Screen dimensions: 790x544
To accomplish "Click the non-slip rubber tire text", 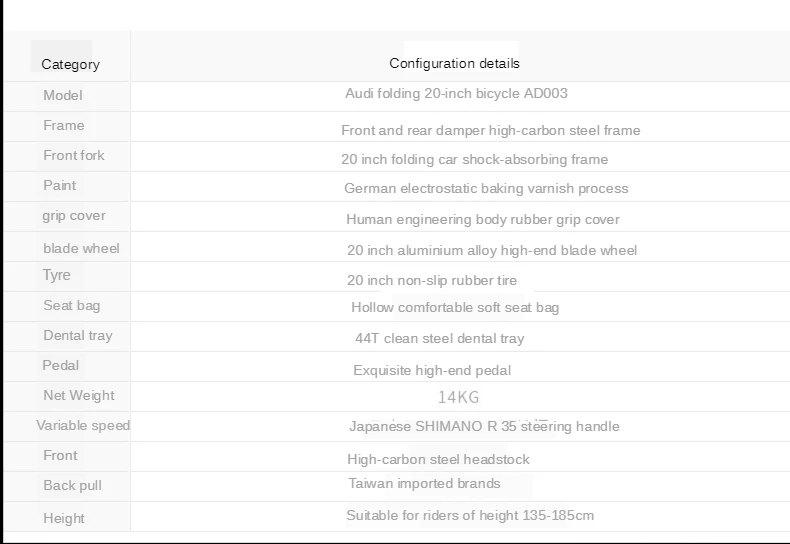I will coord(432,280).
